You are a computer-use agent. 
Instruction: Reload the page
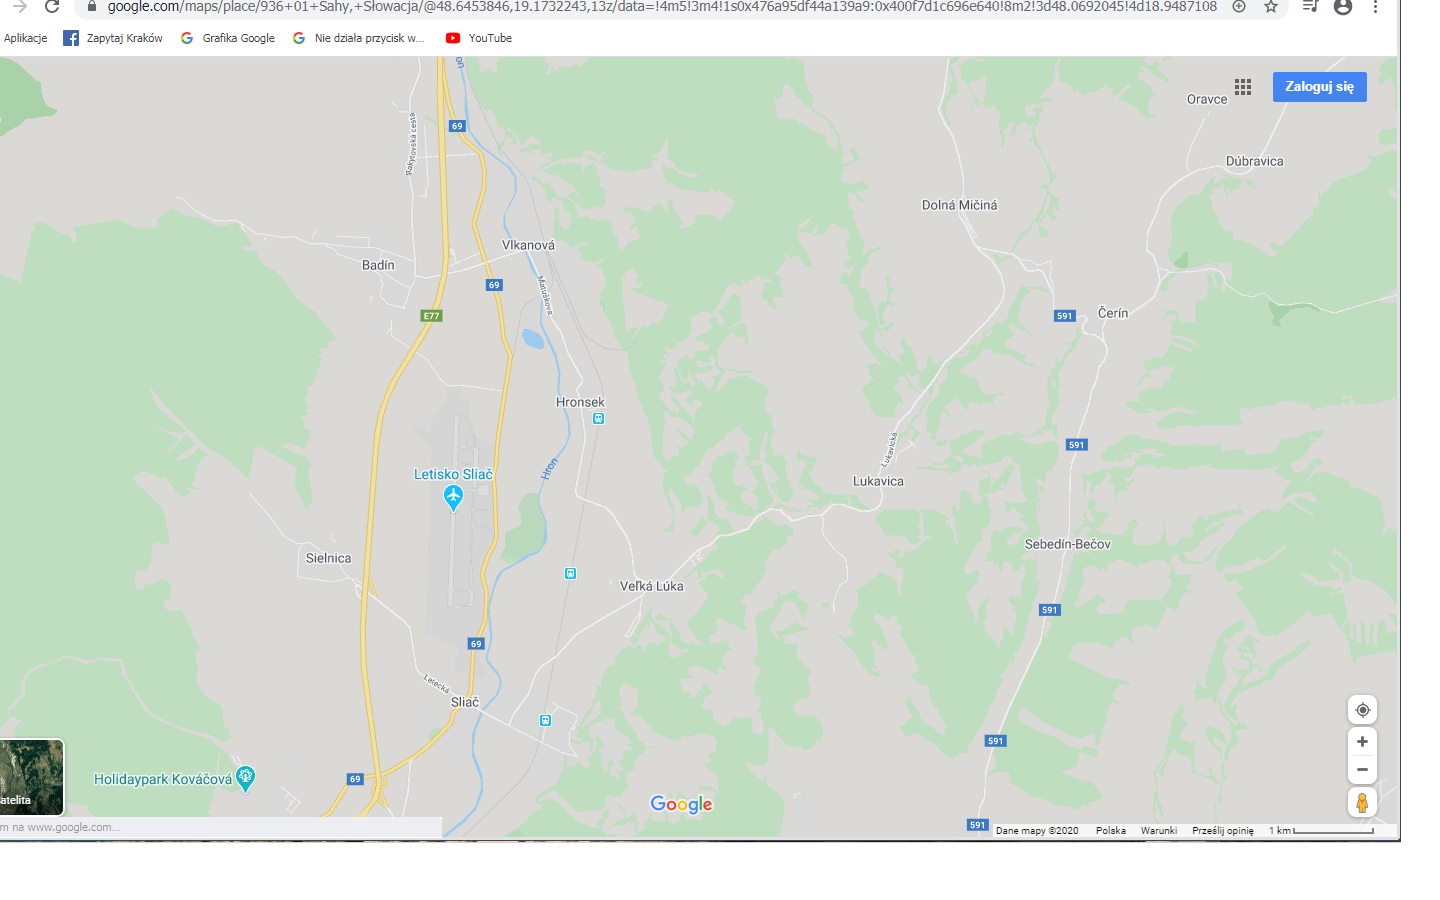point(52,7)
